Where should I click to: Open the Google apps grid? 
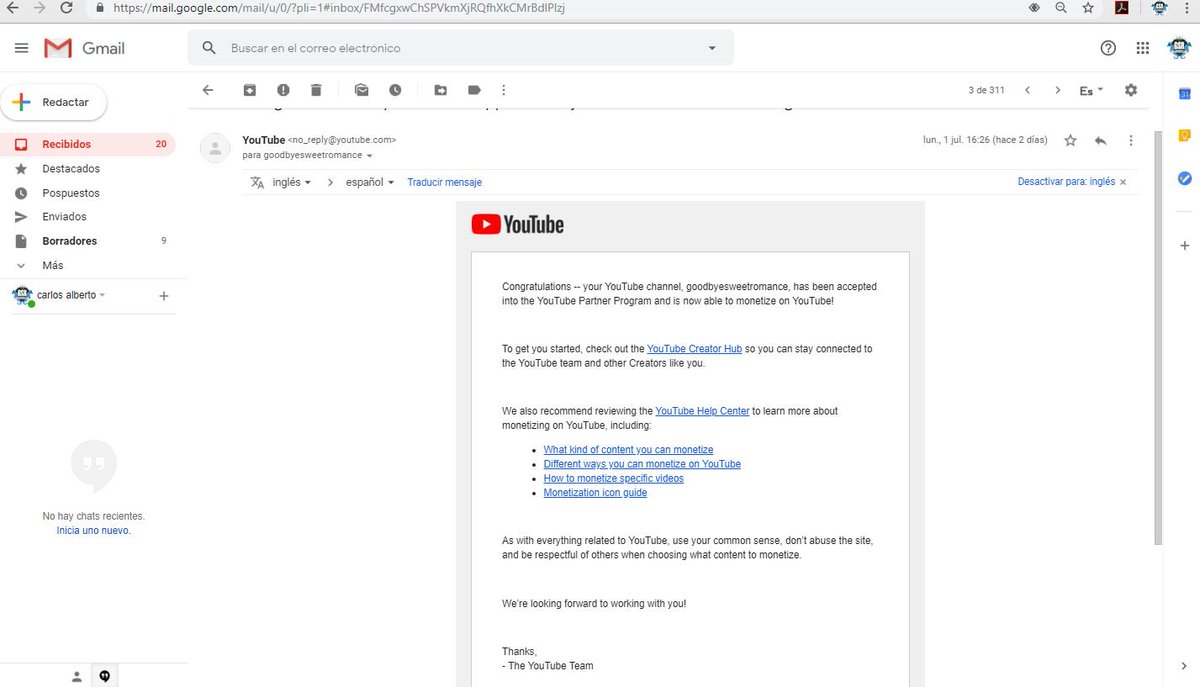pyautogui.click(x=1143, y=48)
